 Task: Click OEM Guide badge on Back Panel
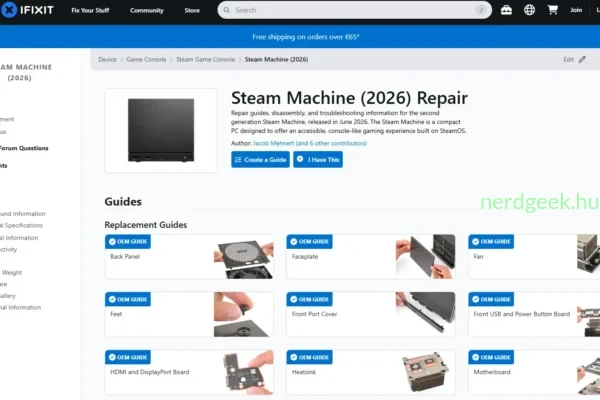128,242
